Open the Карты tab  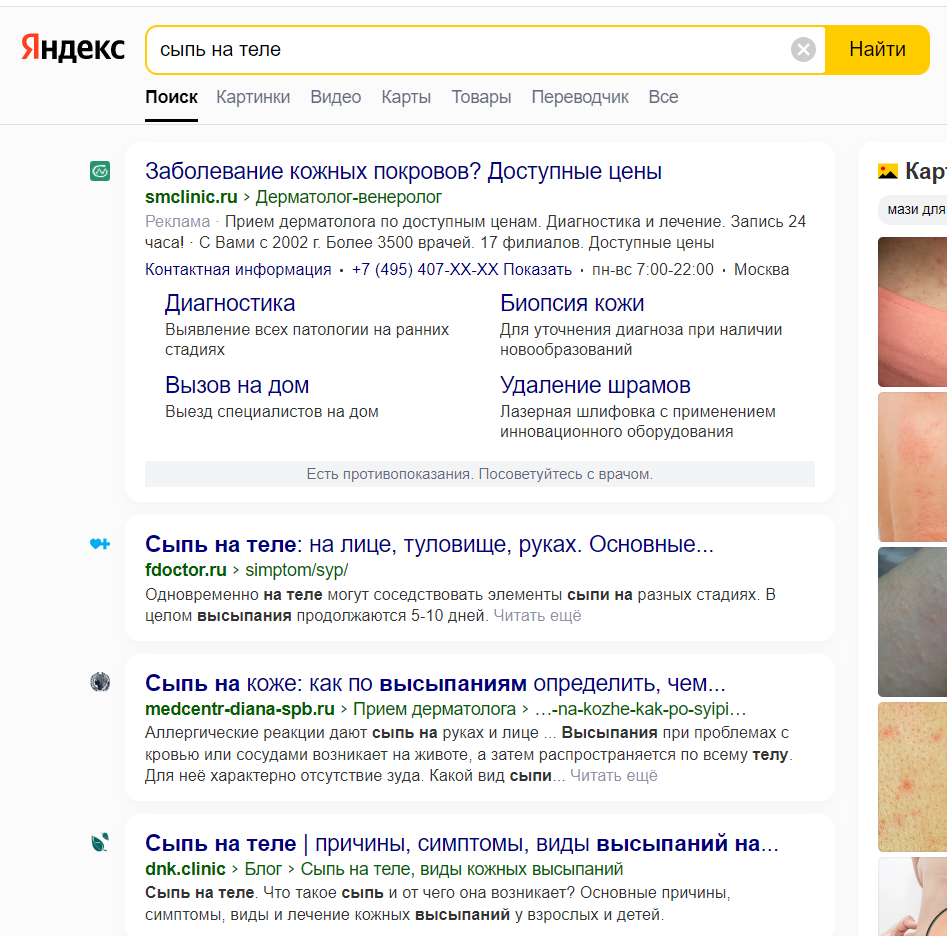click(406, 97)
